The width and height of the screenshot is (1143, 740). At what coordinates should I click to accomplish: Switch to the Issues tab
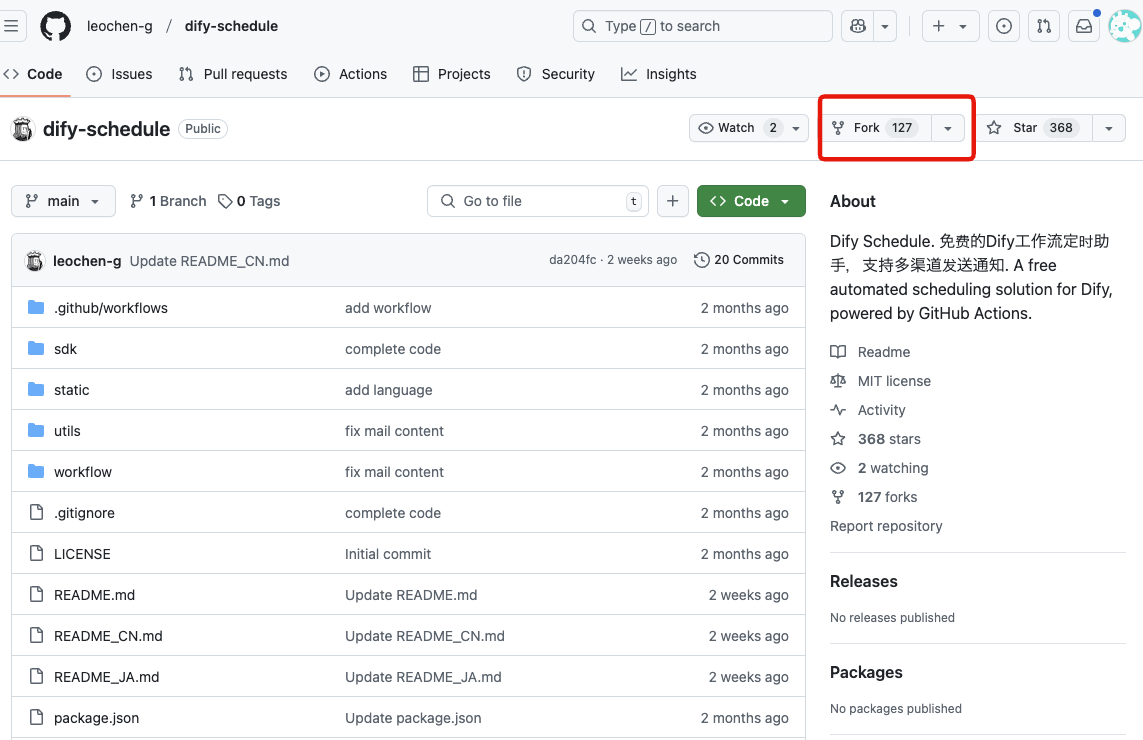click(120, 74)
